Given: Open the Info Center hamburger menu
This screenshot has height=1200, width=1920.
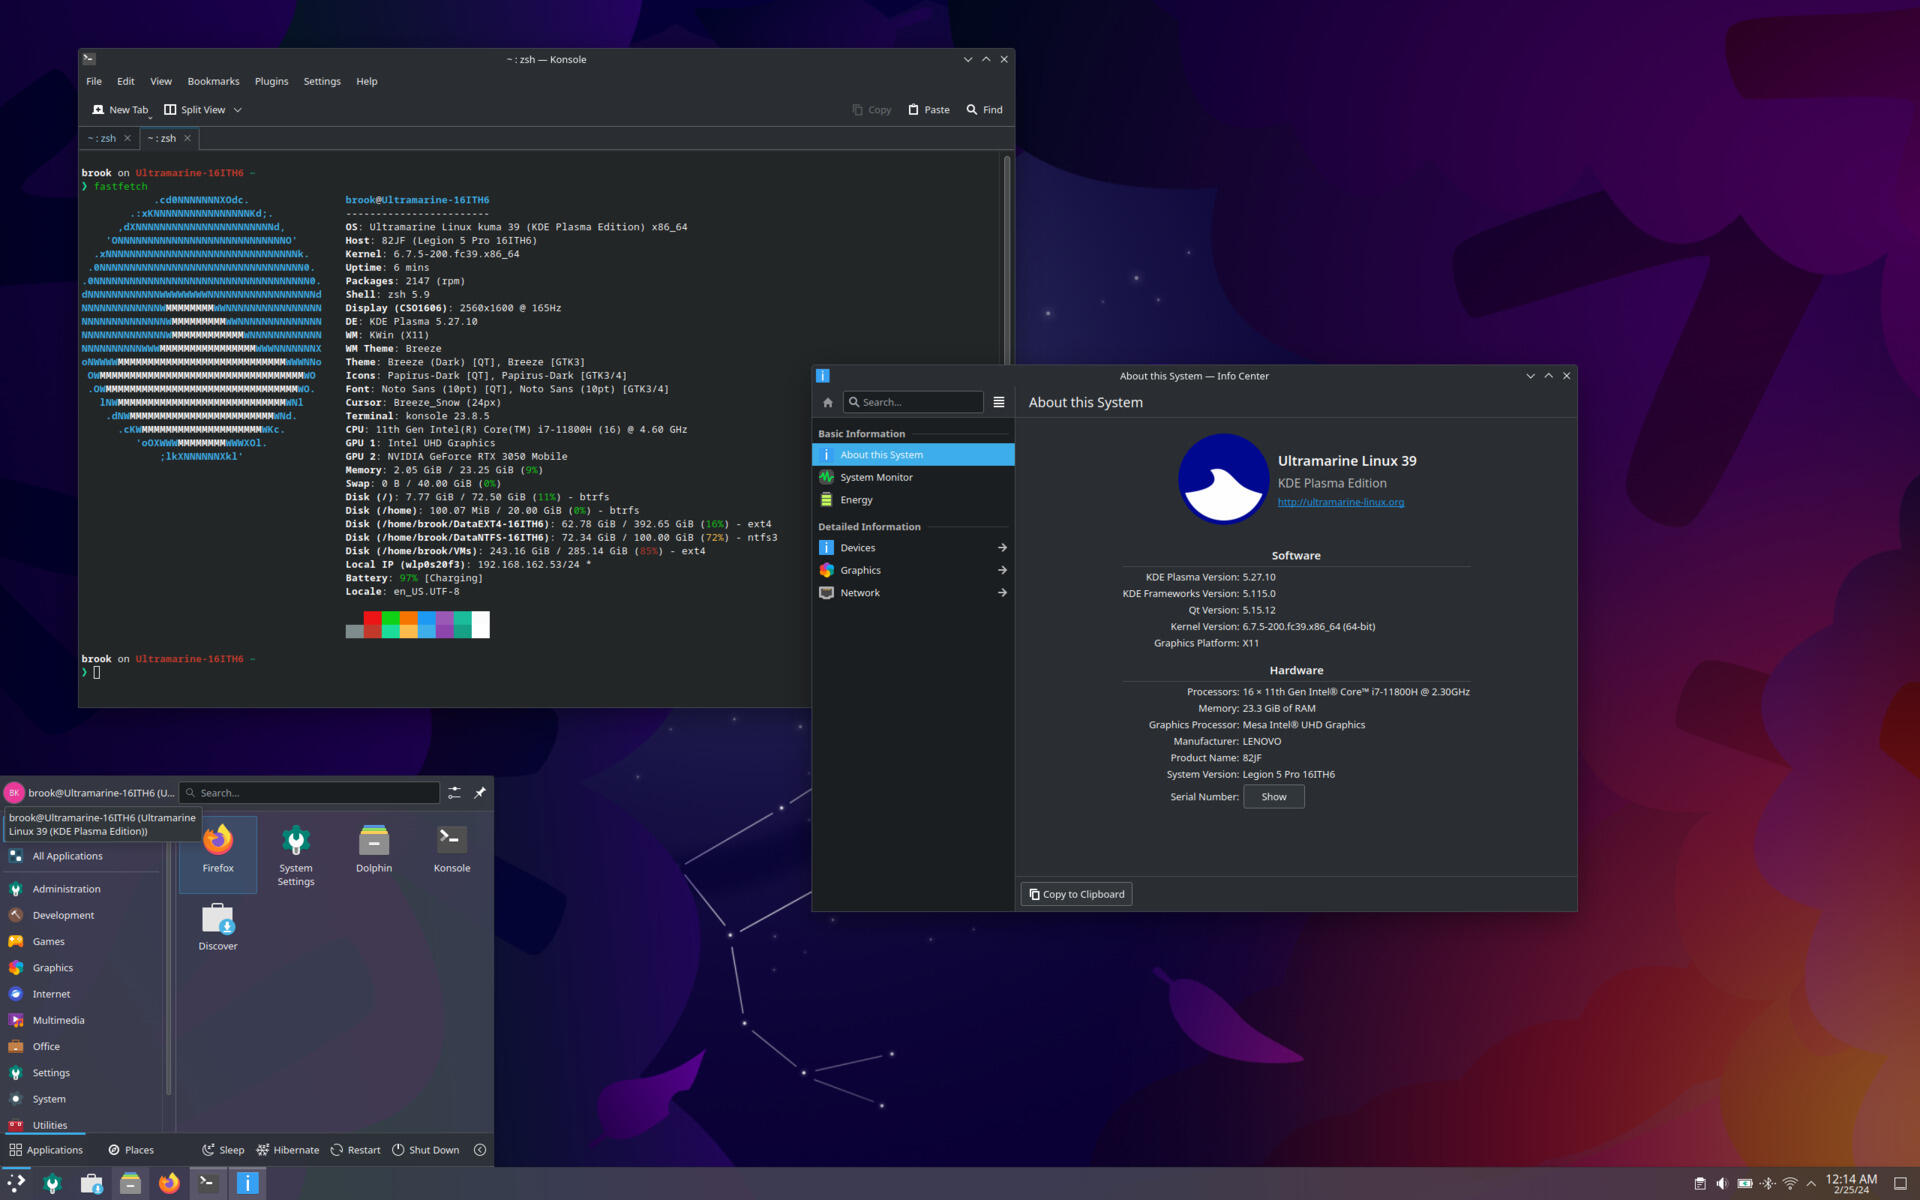Looking at the screenshot, I should pos(999,403).
